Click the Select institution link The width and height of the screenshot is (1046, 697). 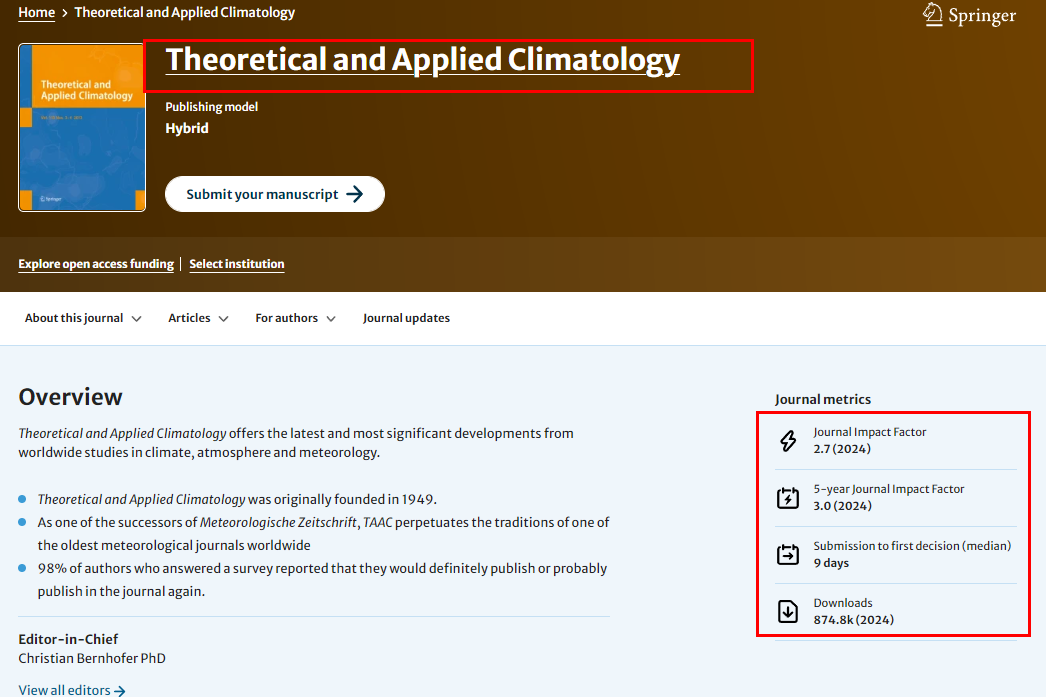[237, 264]
